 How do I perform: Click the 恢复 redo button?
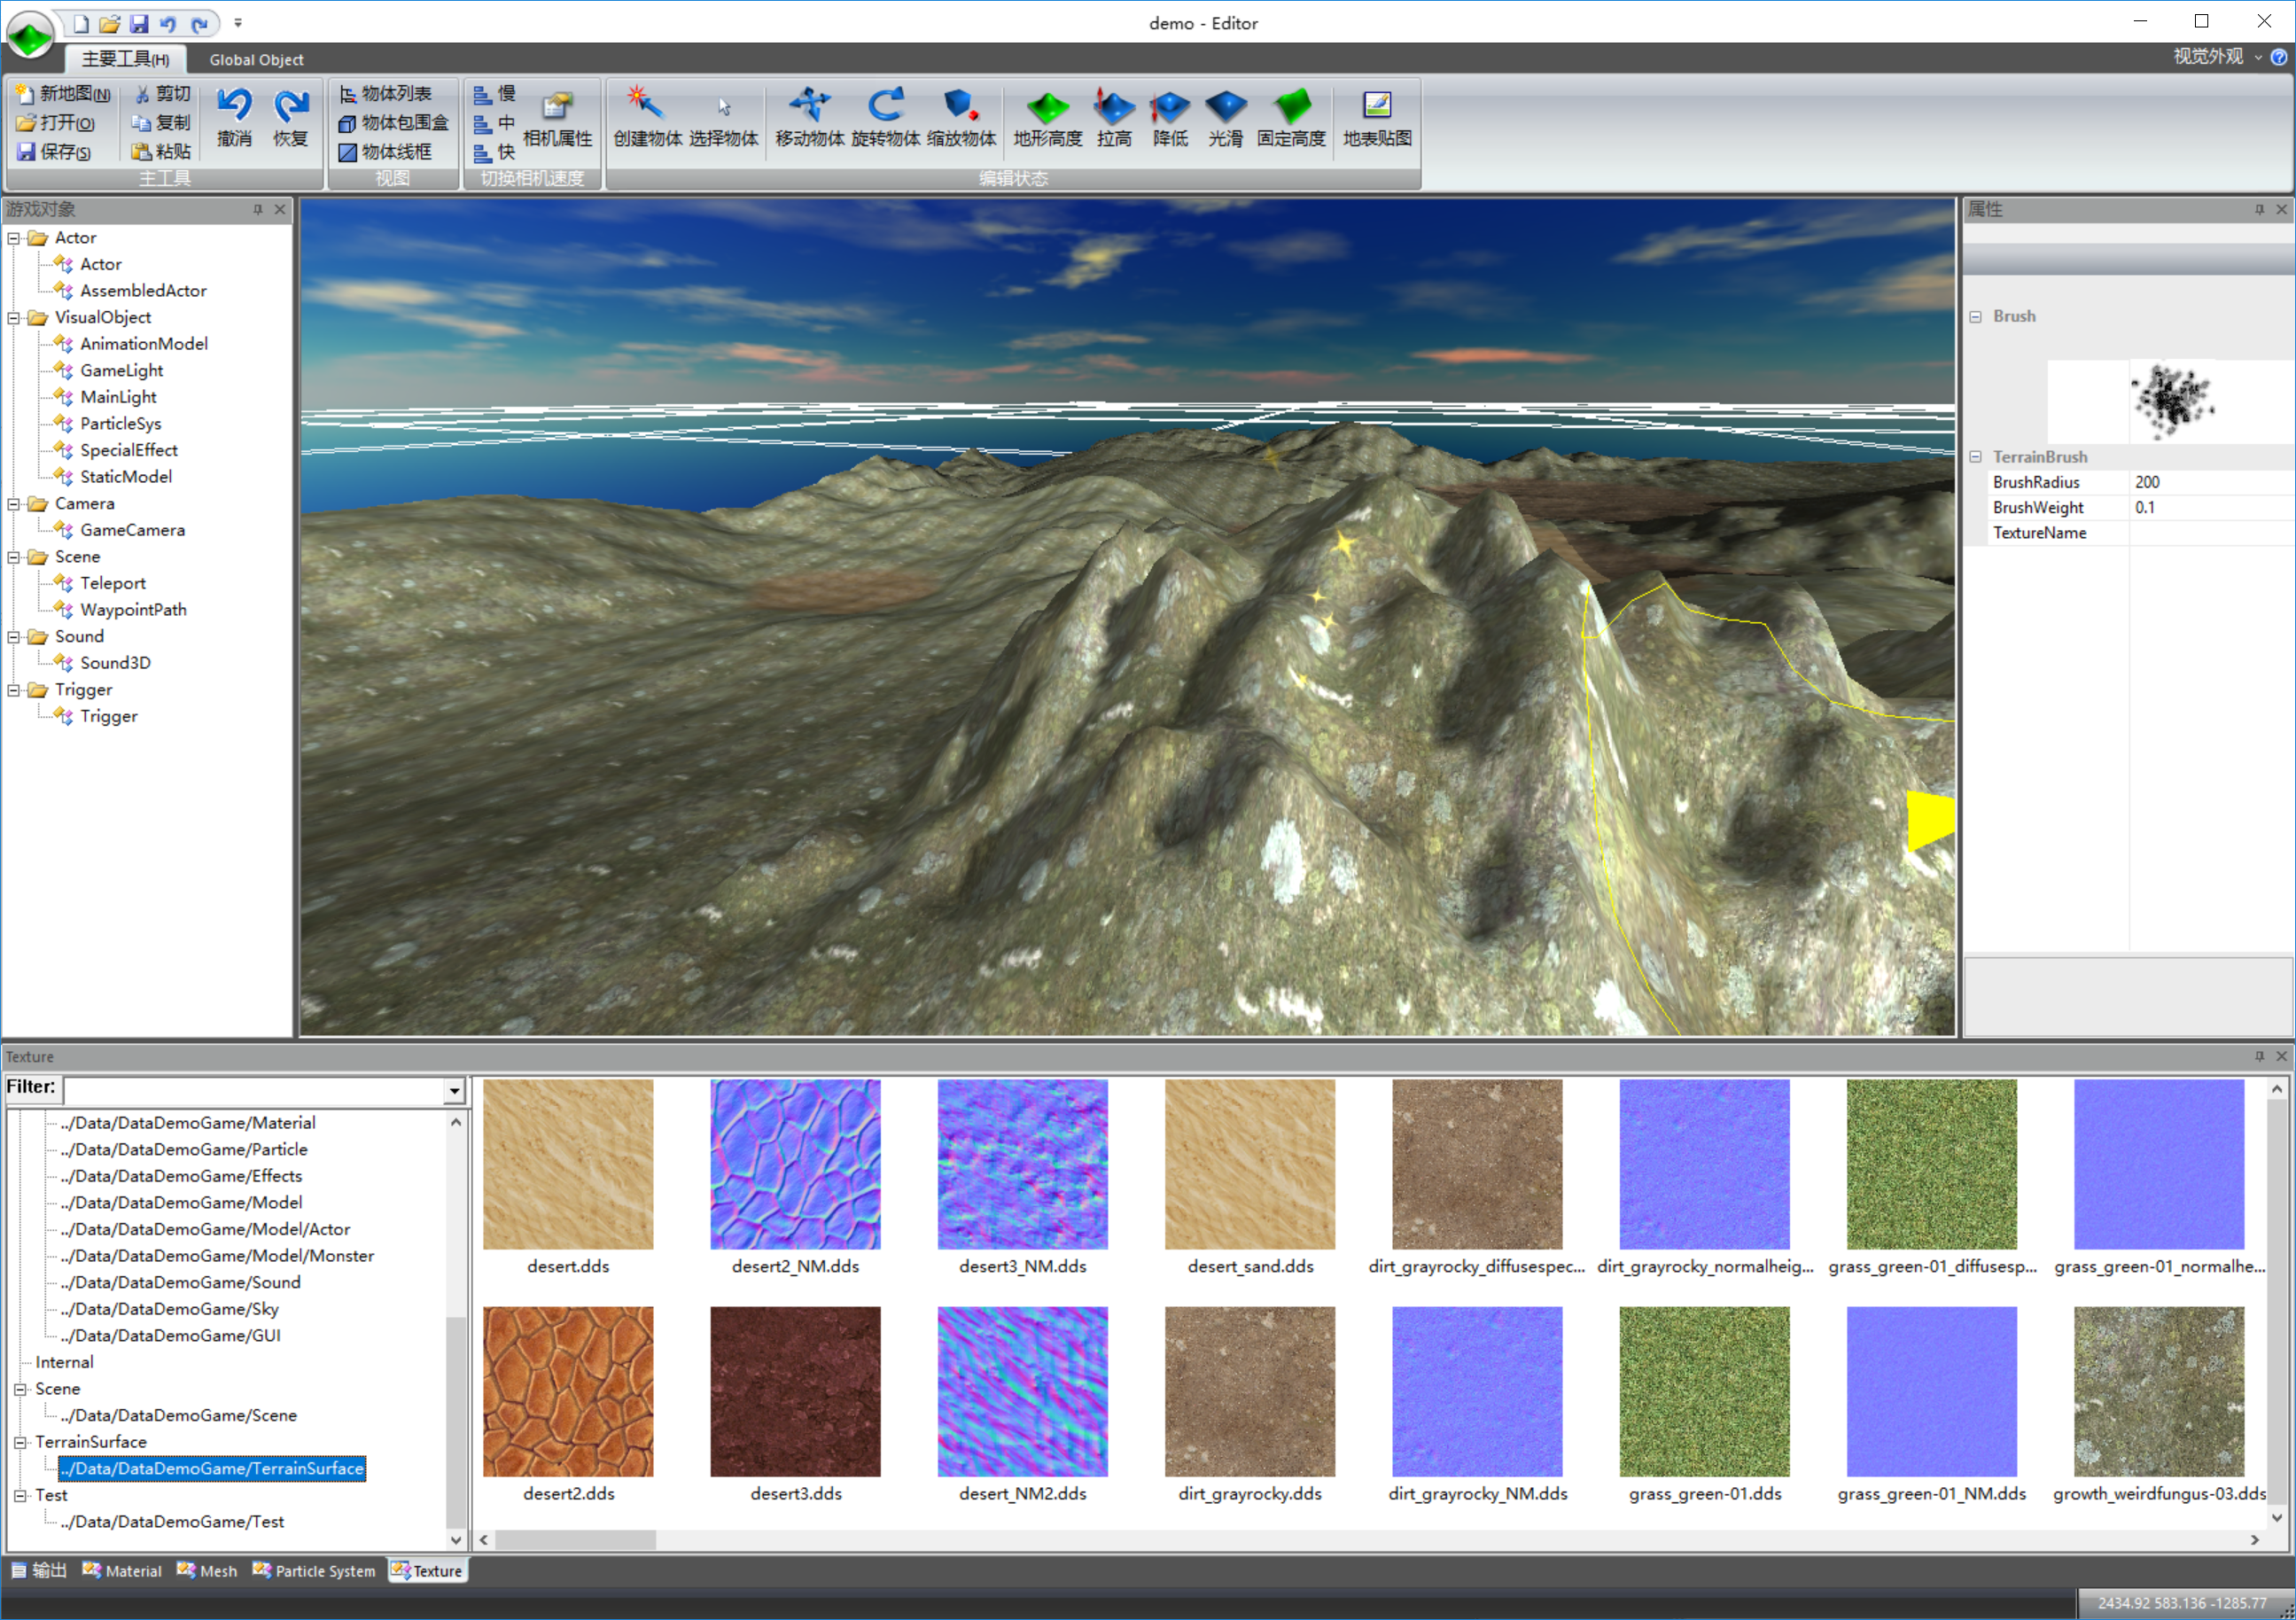point(290,118)
